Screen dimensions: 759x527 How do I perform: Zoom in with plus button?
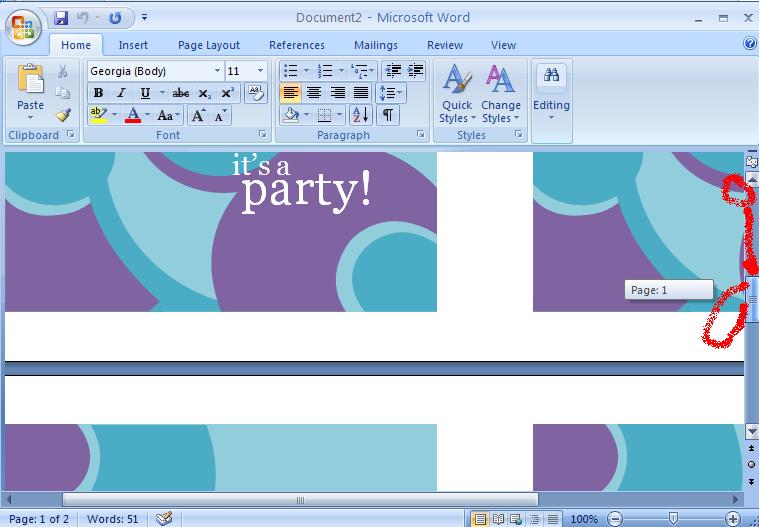[733, 519]
